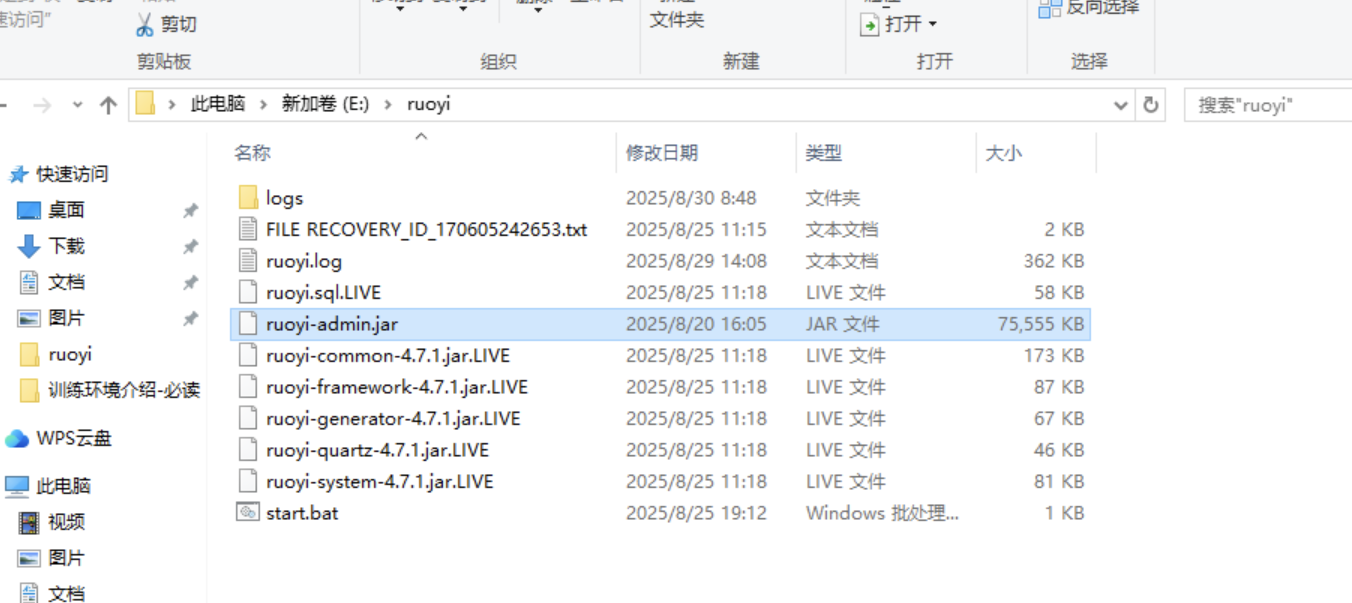Click the 打开 button icon in ribbon
Image resolution: width=1352 pixels, height=603 pixels.
[869, 24]
